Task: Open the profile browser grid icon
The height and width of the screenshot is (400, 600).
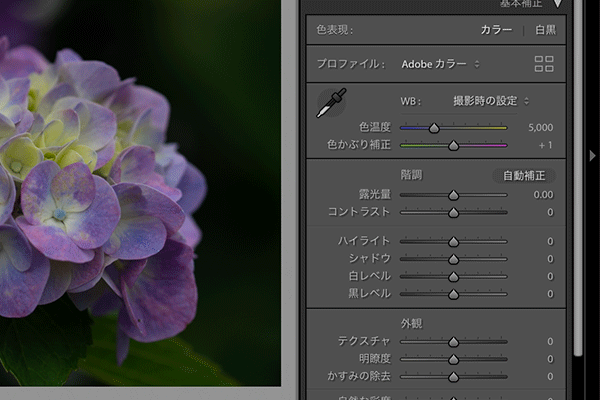Action: 544,64
